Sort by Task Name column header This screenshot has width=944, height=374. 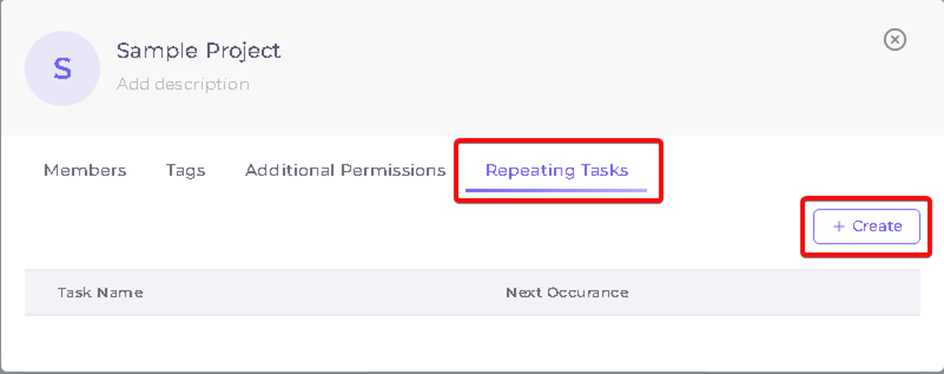[100, 293]
